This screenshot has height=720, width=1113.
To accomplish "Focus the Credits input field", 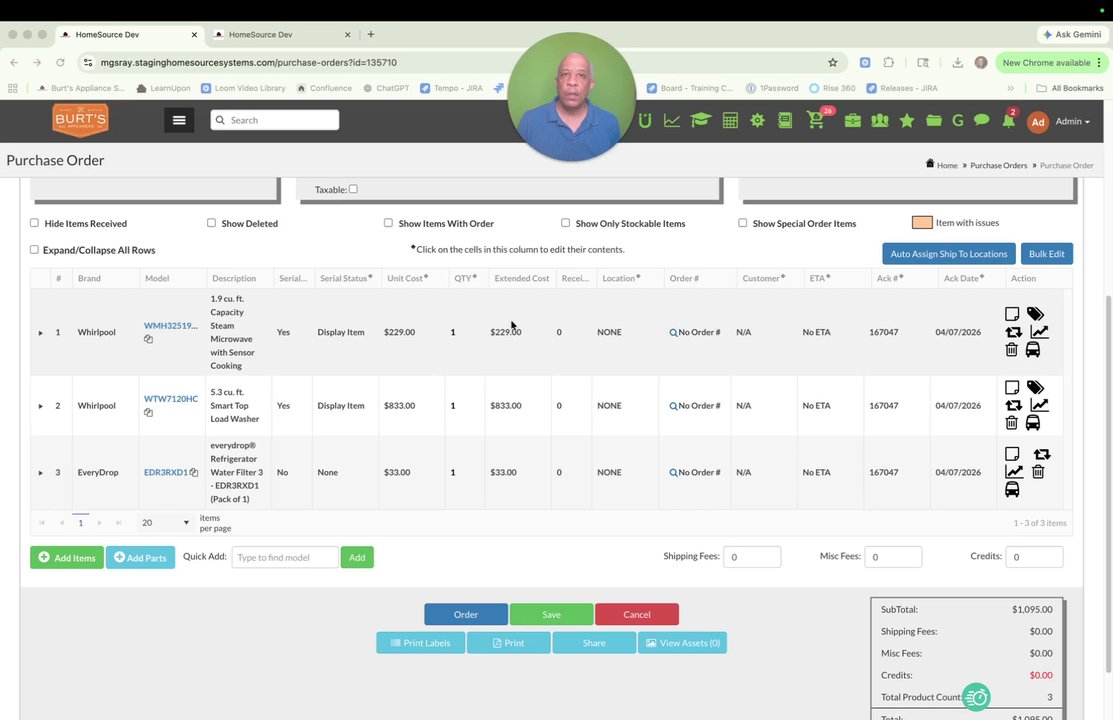I will pos(1034,557).
